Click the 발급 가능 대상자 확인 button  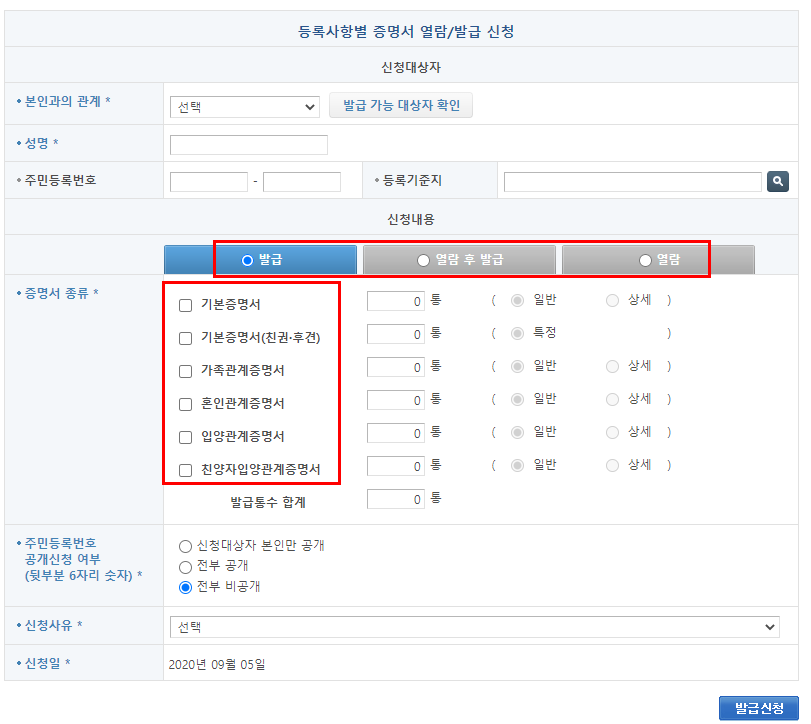coord(401,105)
